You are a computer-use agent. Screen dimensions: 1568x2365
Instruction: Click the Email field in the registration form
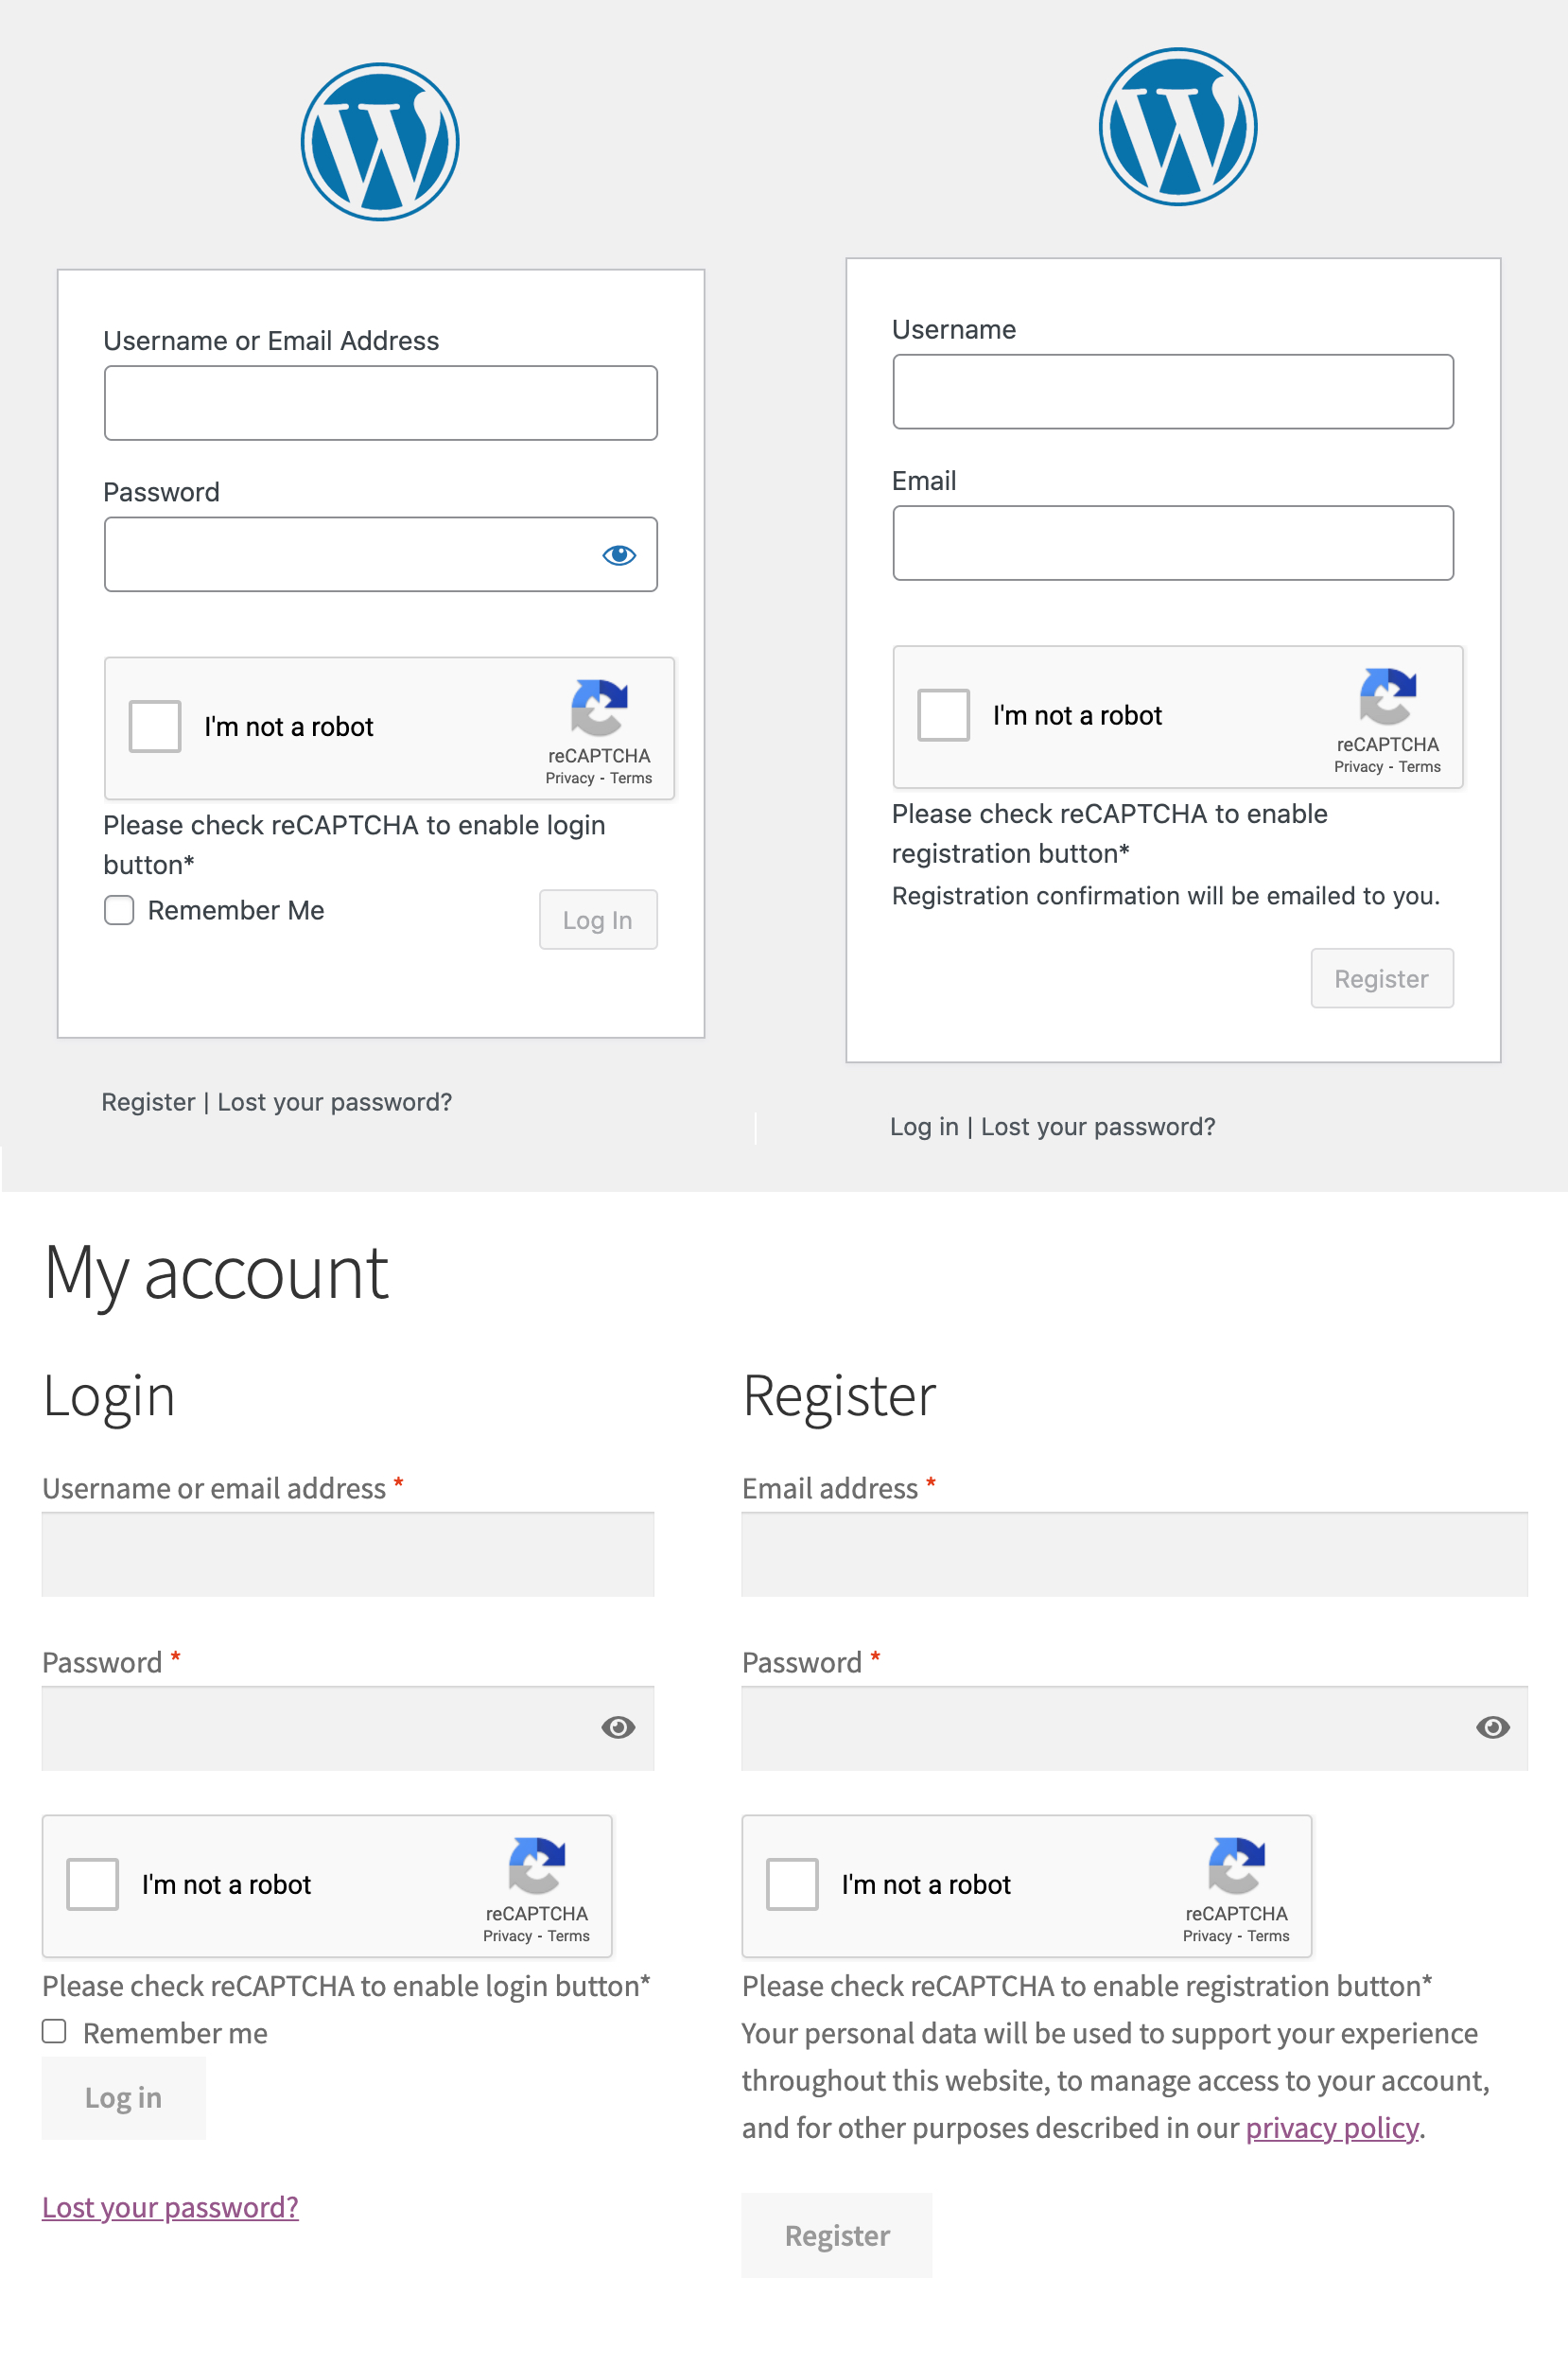point(1172,542)
